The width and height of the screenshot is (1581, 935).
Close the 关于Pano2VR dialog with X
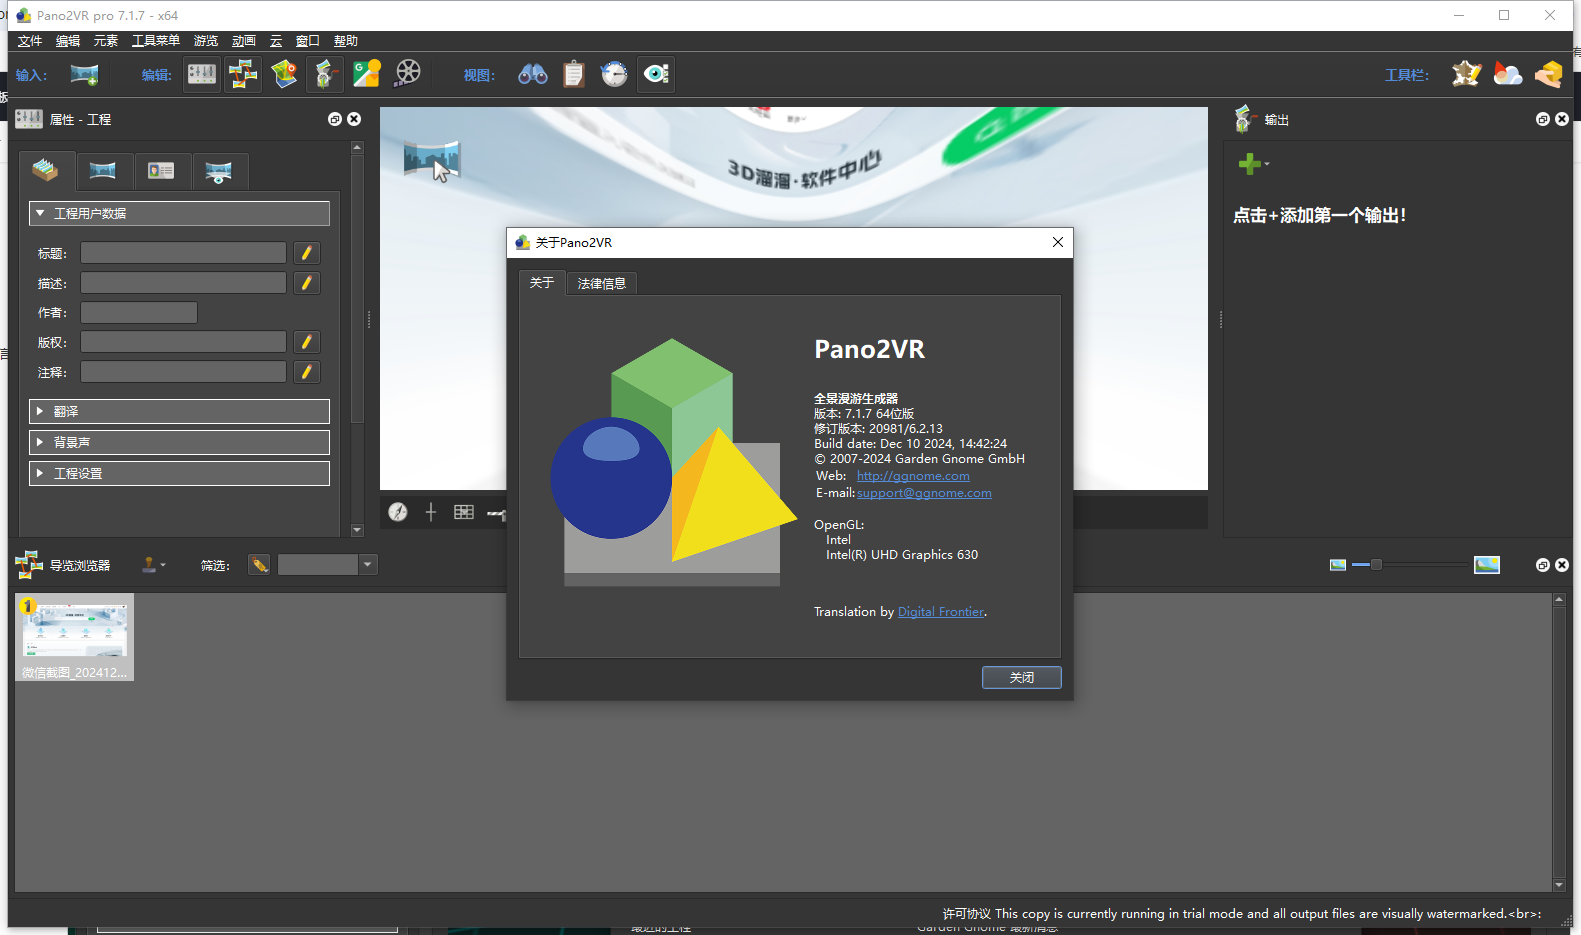click(x=1058, y=242)
